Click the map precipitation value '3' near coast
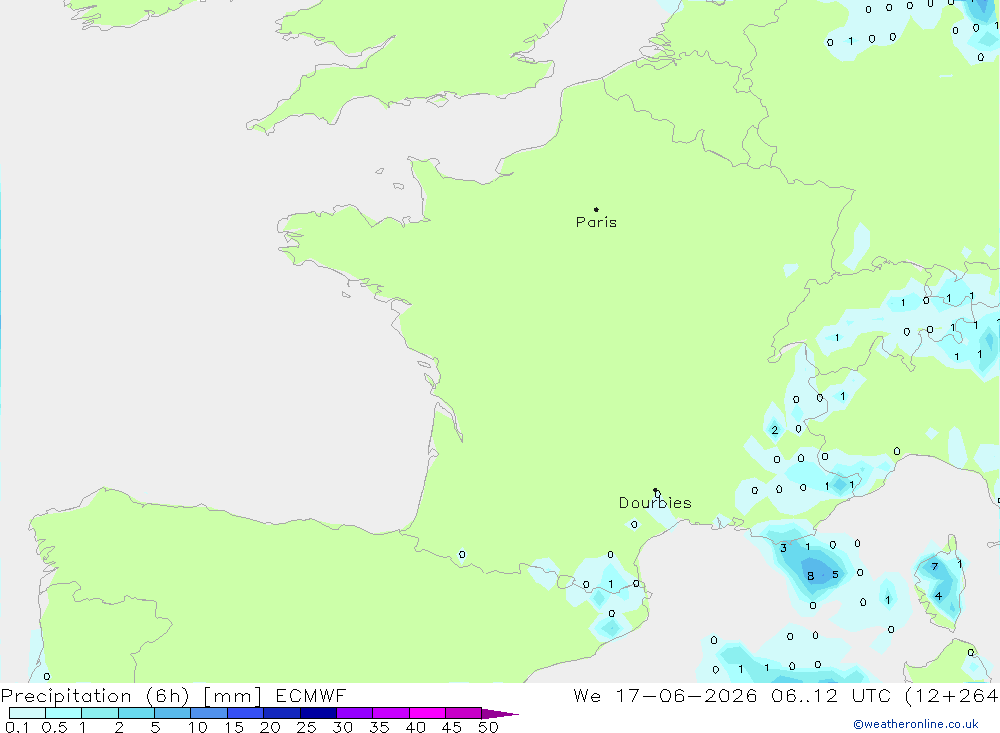The image size is (1000, 733). tap(783, 548)
